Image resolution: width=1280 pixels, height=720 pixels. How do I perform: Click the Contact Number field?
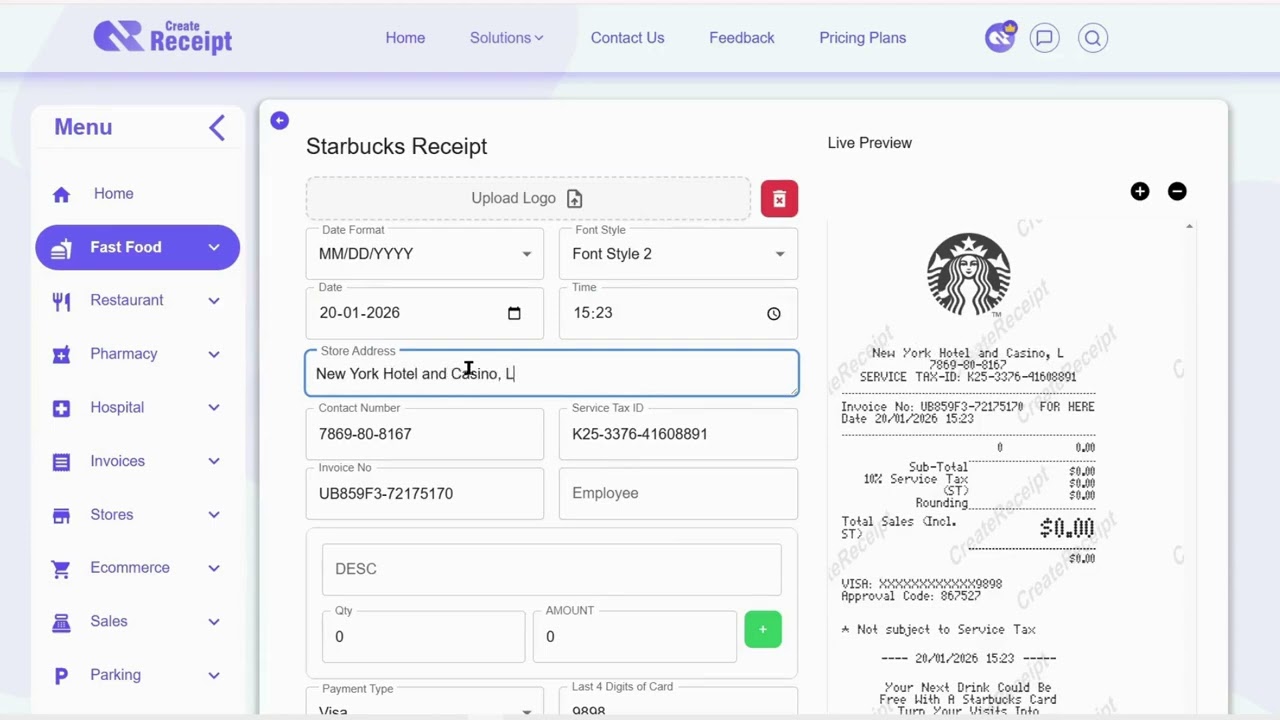(x=425, y=434)
